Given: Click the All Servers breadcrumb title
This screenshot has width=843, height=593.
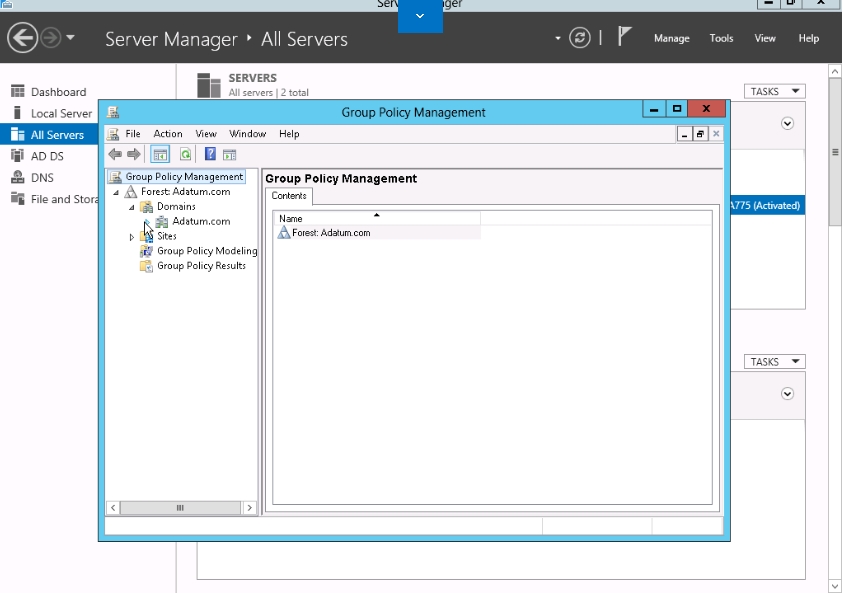Looking at the screenshot, I should pyautogui.click(x=304, y=39).
